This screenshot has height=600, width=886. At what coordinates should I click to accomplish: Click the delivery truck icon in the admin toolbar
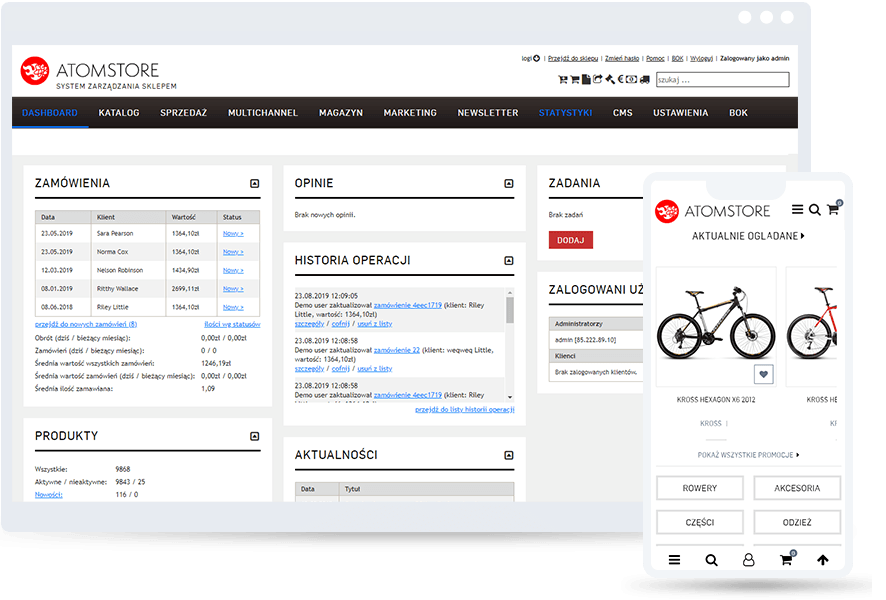click(645, 80)
